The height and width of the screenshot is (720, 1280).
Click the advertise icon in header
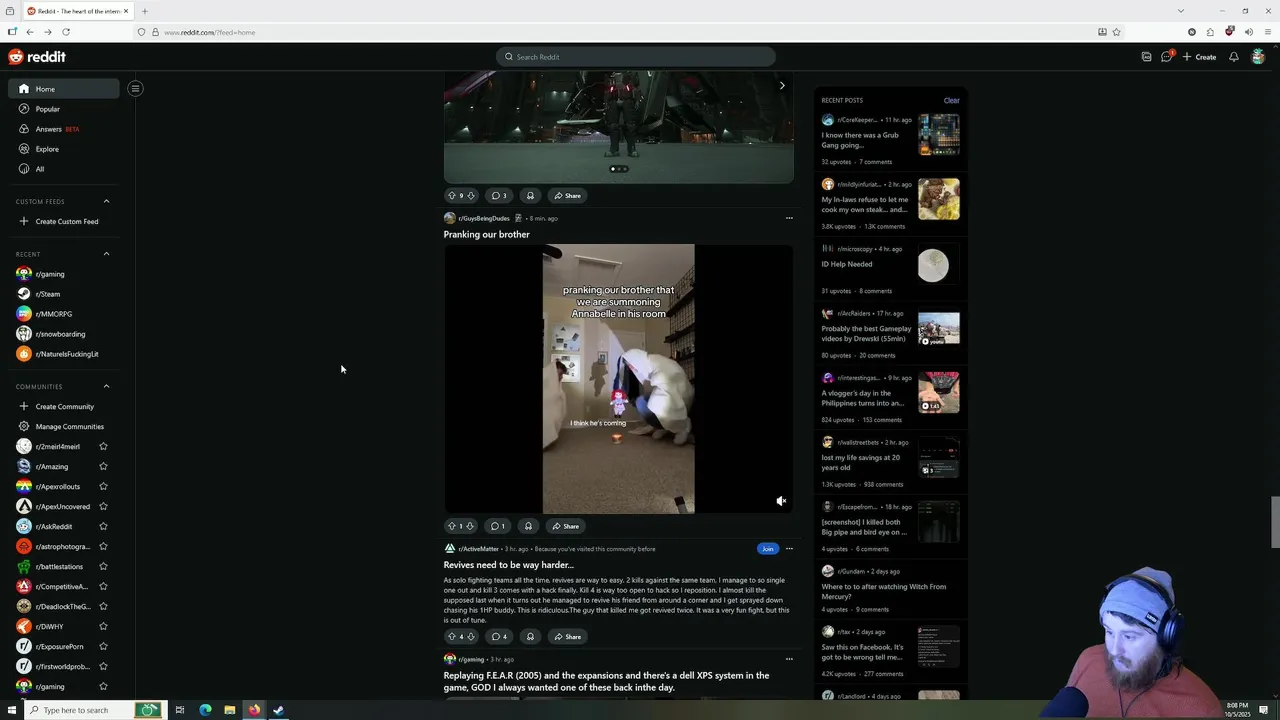click(1146, 57)
